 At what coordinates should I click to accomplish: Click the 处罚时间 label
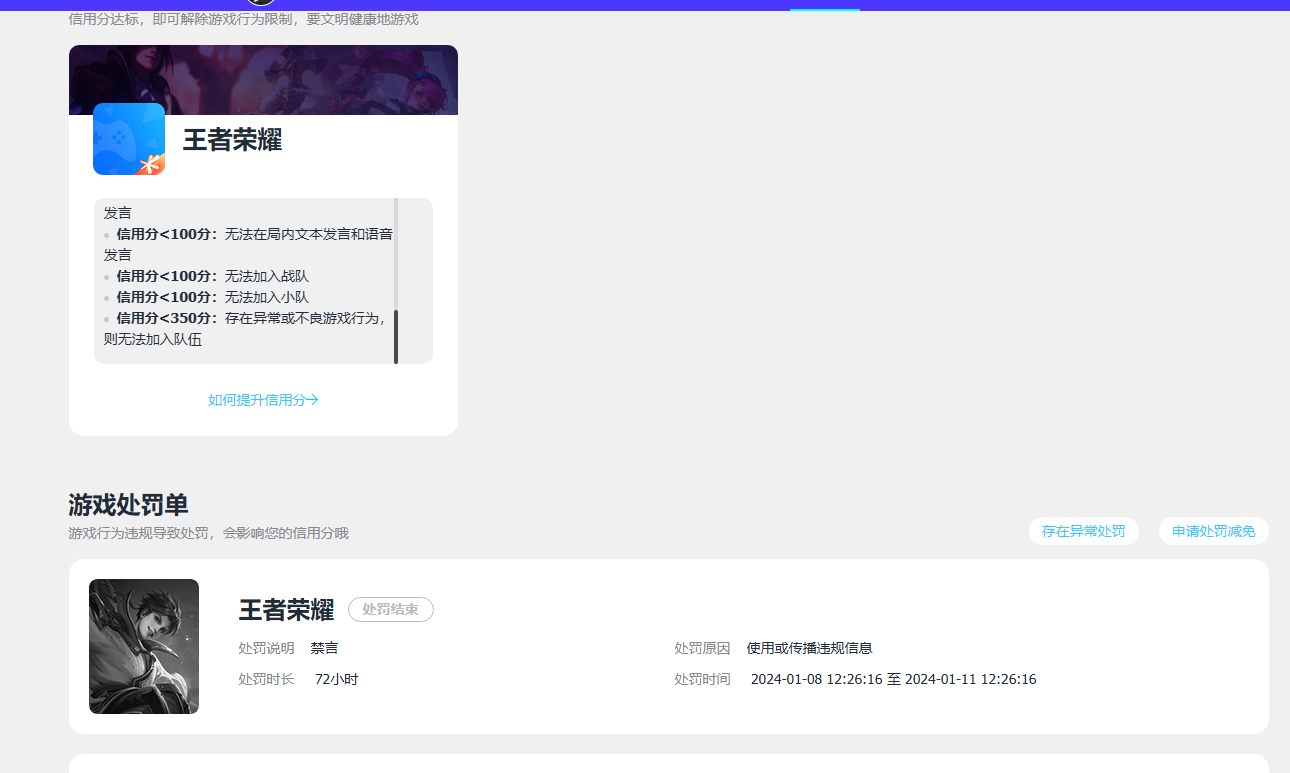702,679
